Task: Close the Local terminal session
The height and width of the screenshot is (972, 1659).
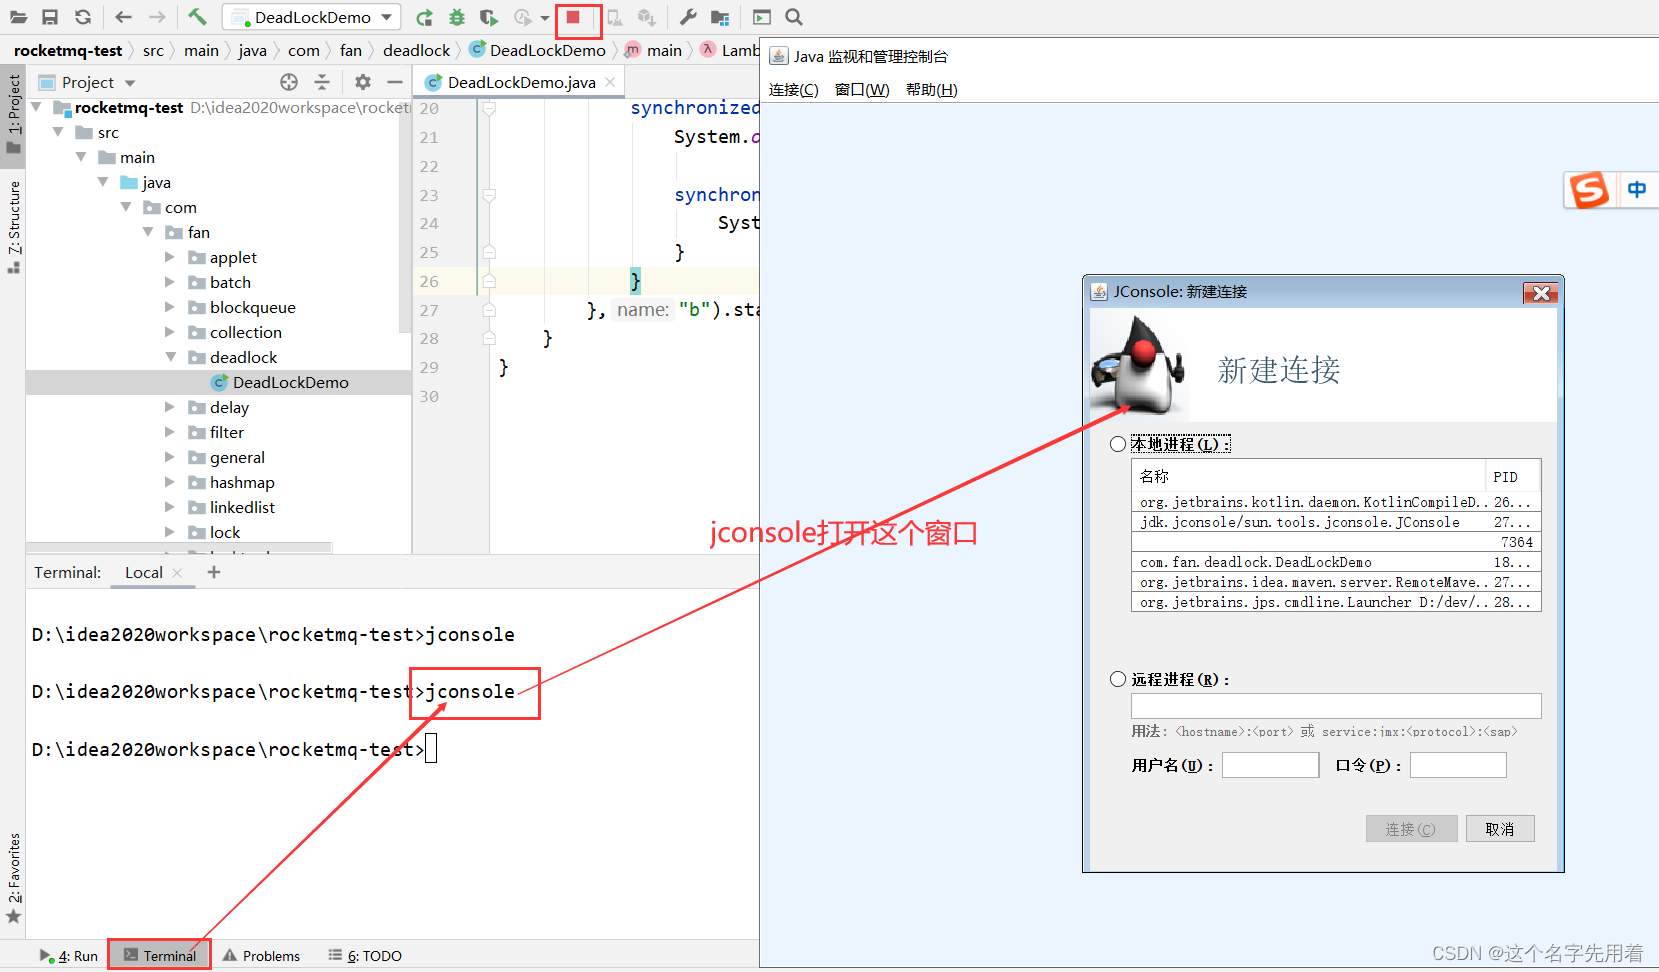Action: pyautogui.click(x=177, y=572)
